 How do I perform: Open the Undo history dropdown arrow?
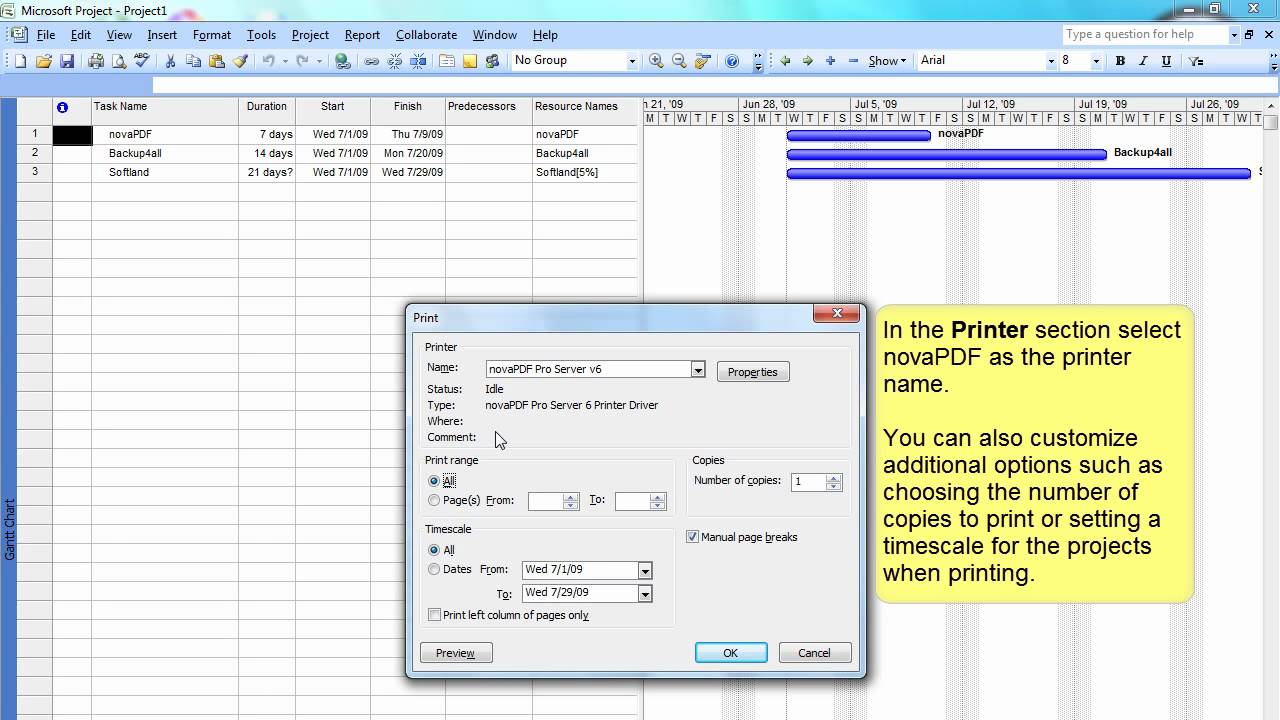(285, 61)
